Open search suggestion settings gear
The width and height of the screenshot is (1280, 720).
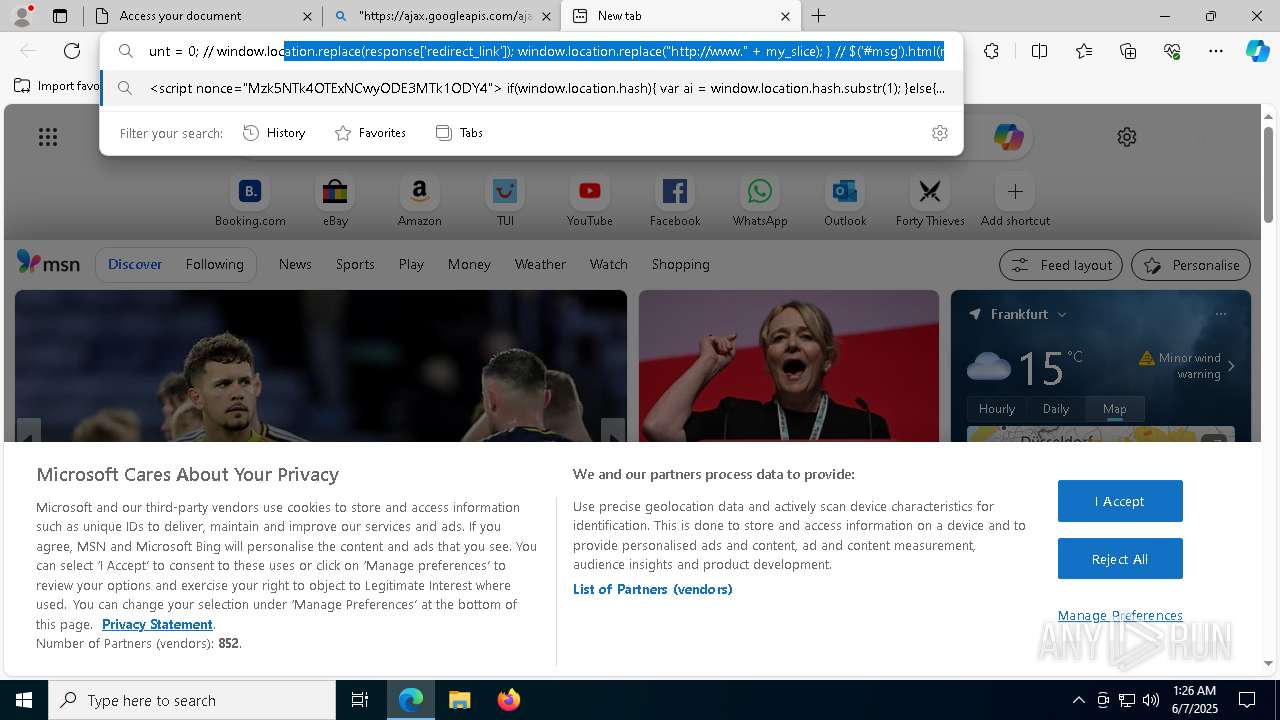pos(940,133)
